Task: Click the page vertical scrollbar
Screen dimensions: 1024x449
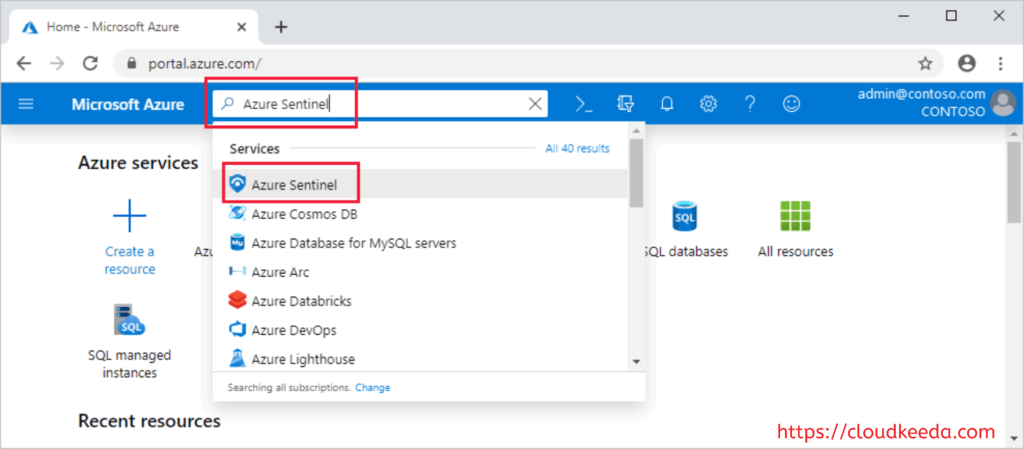Action: 1014,181
